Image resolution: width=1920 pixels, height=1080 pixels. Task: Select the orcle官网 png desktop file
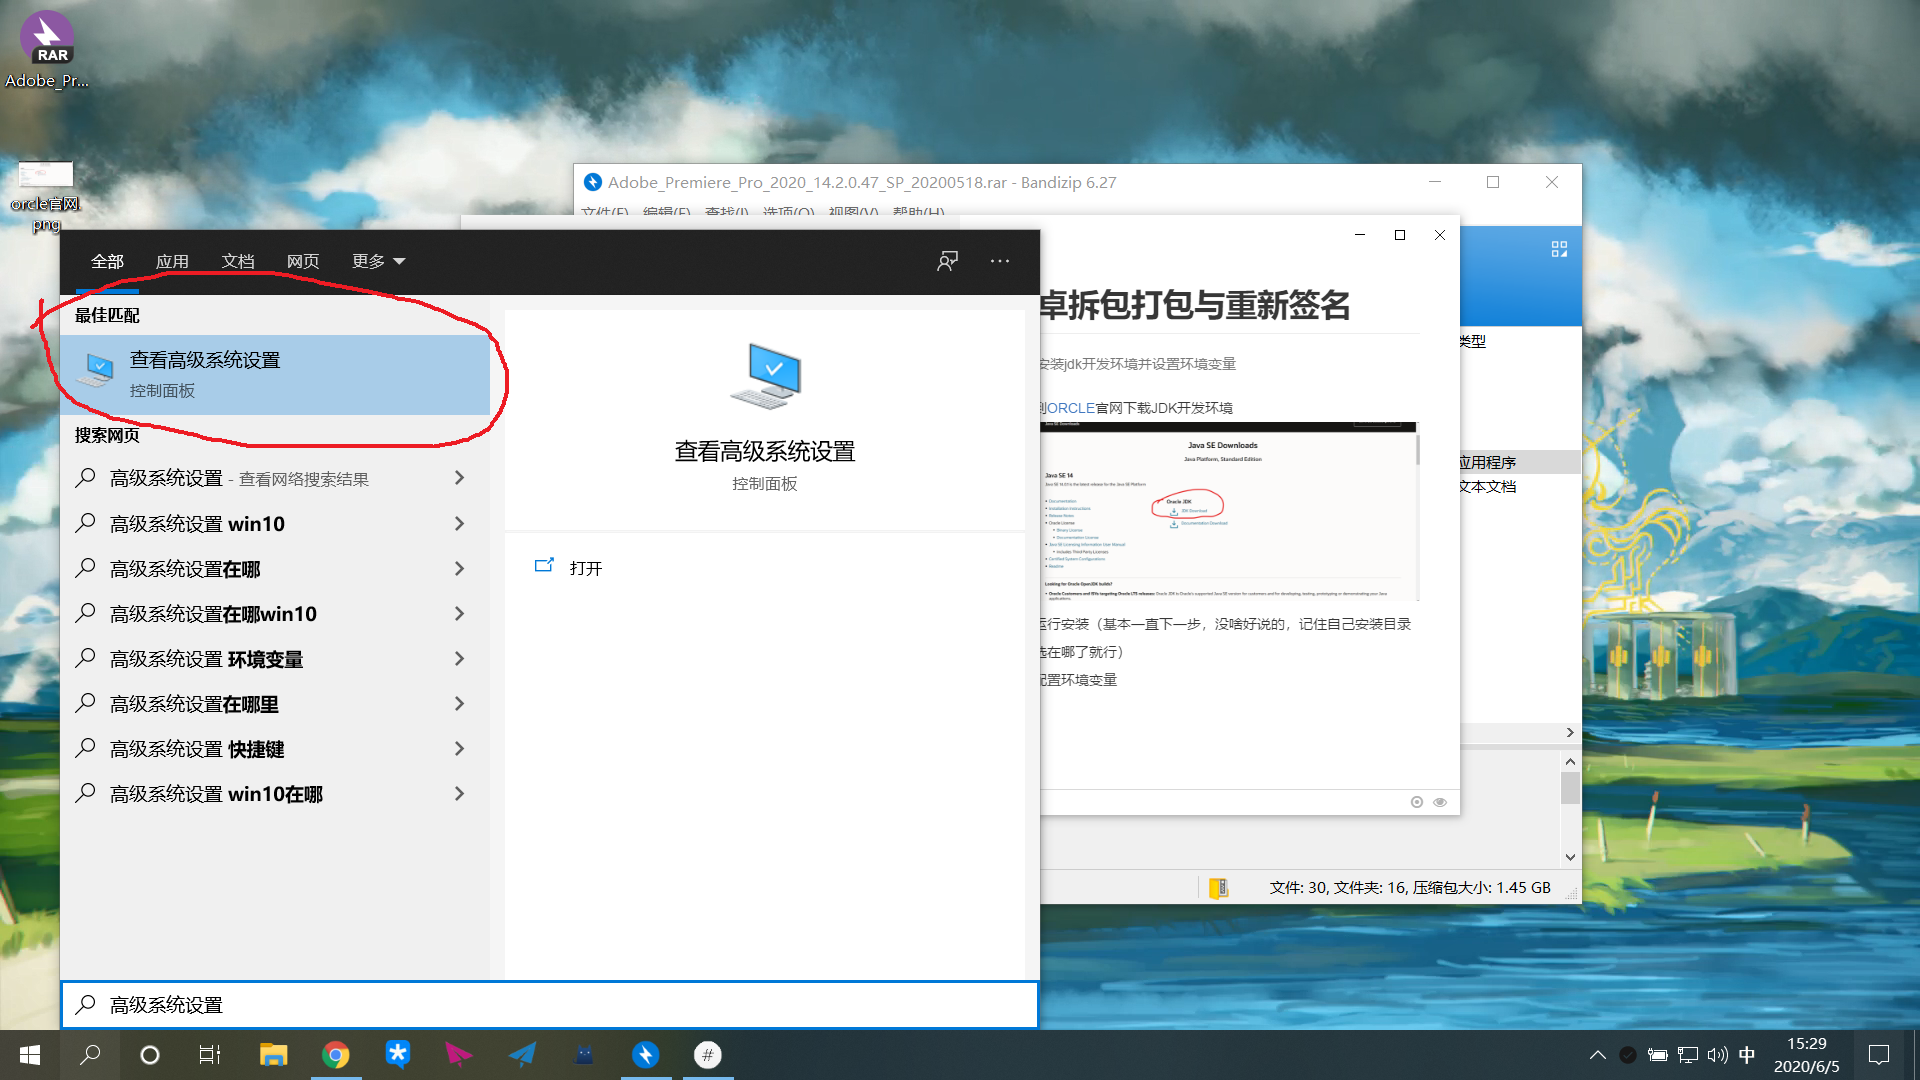coord(46,197)
